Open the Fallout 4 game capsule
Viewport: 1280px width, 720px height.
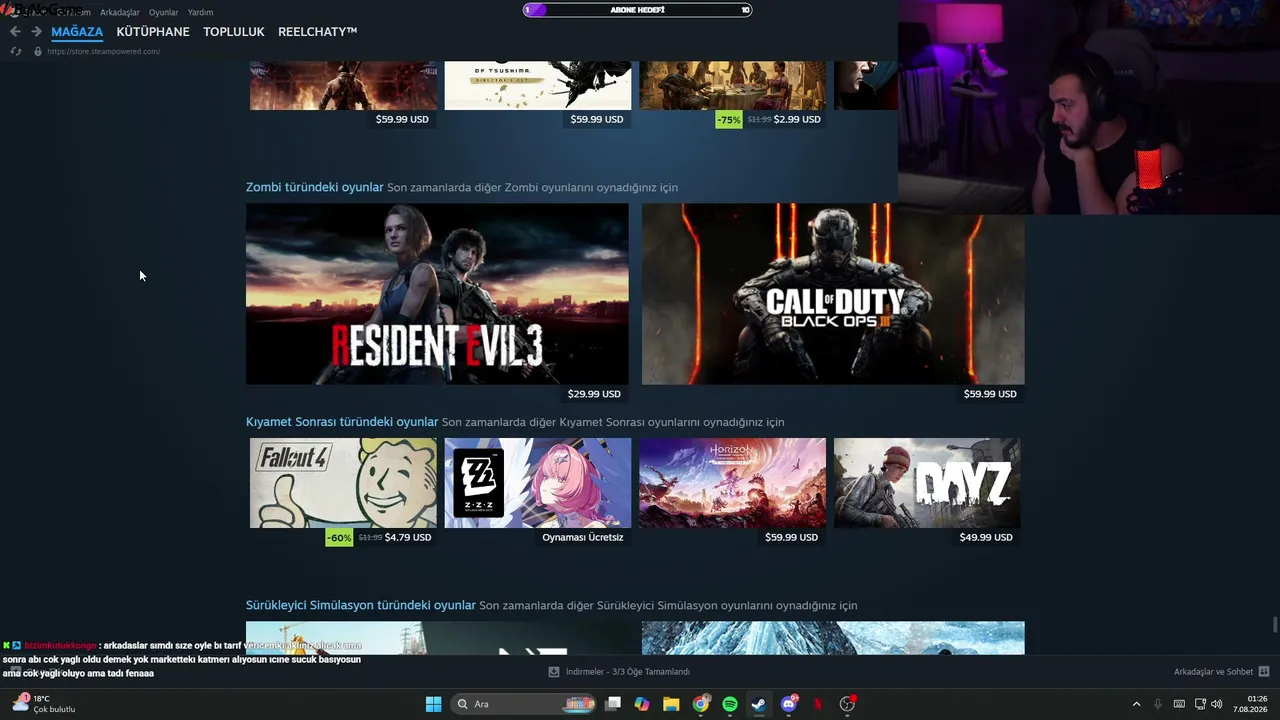point(343,483)
